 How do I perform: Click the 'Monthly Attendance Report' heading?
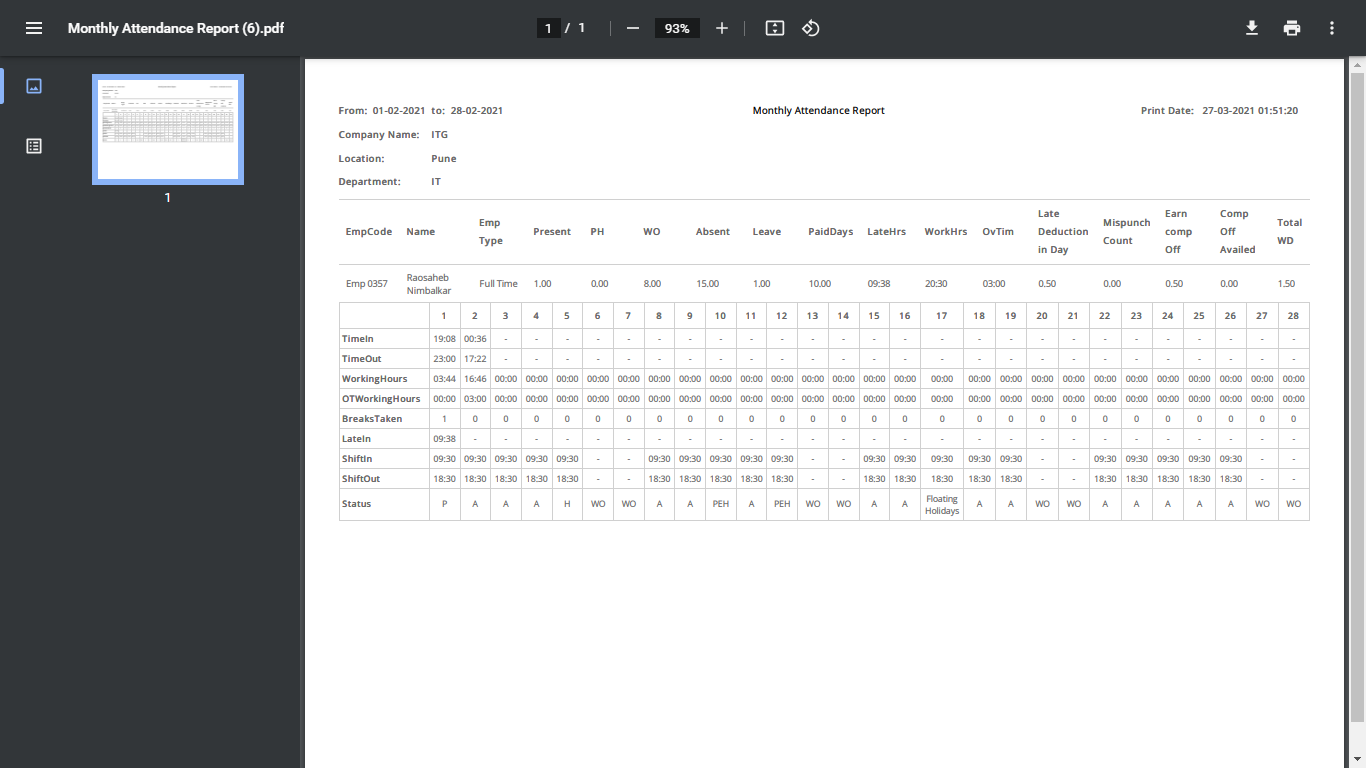pos(819,111)
